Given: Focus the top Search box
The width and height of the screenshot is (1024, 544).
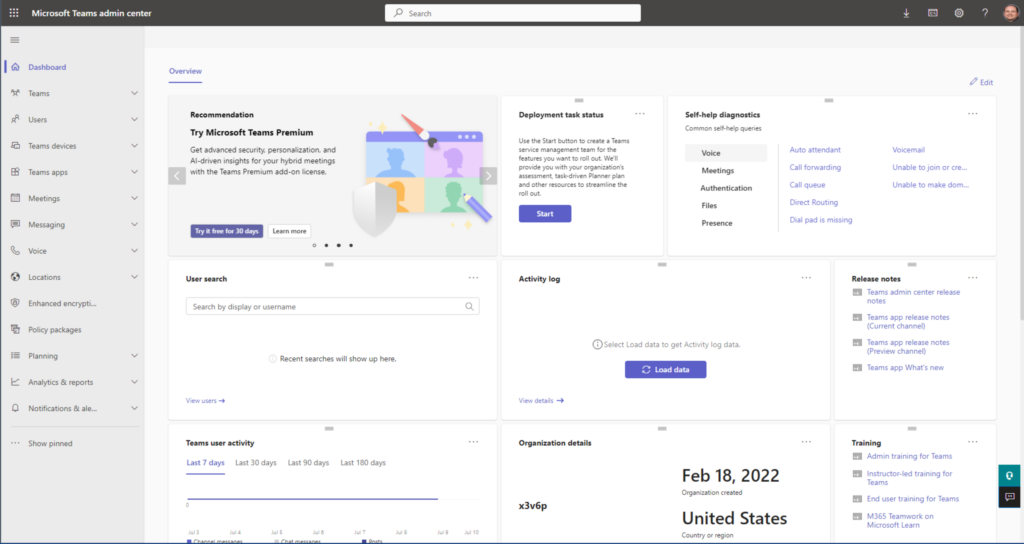Looking at the screenshot, I should (513, 13).
